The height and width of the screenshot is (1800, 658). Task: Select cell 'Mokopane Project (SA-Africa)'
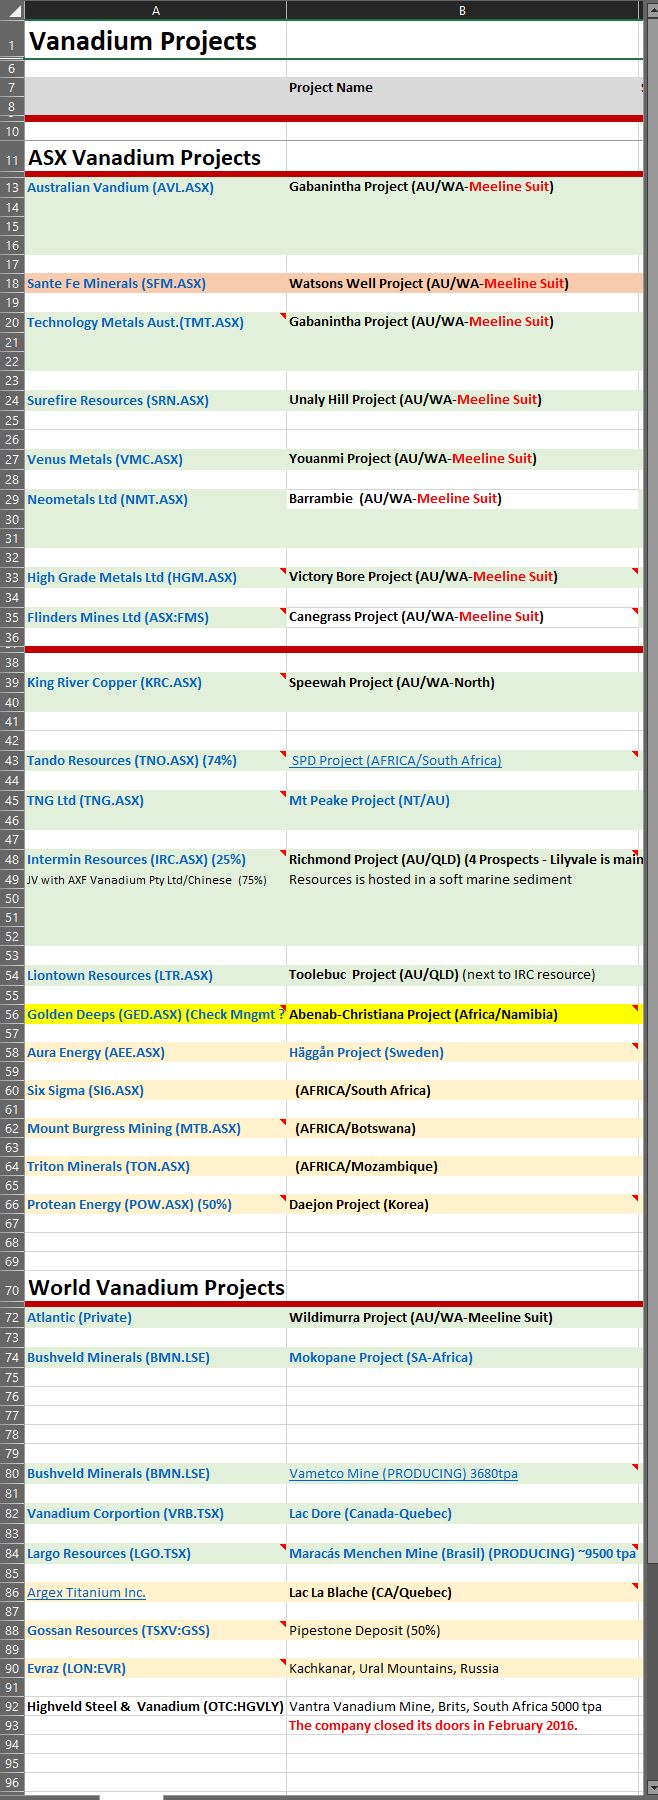463,1357
